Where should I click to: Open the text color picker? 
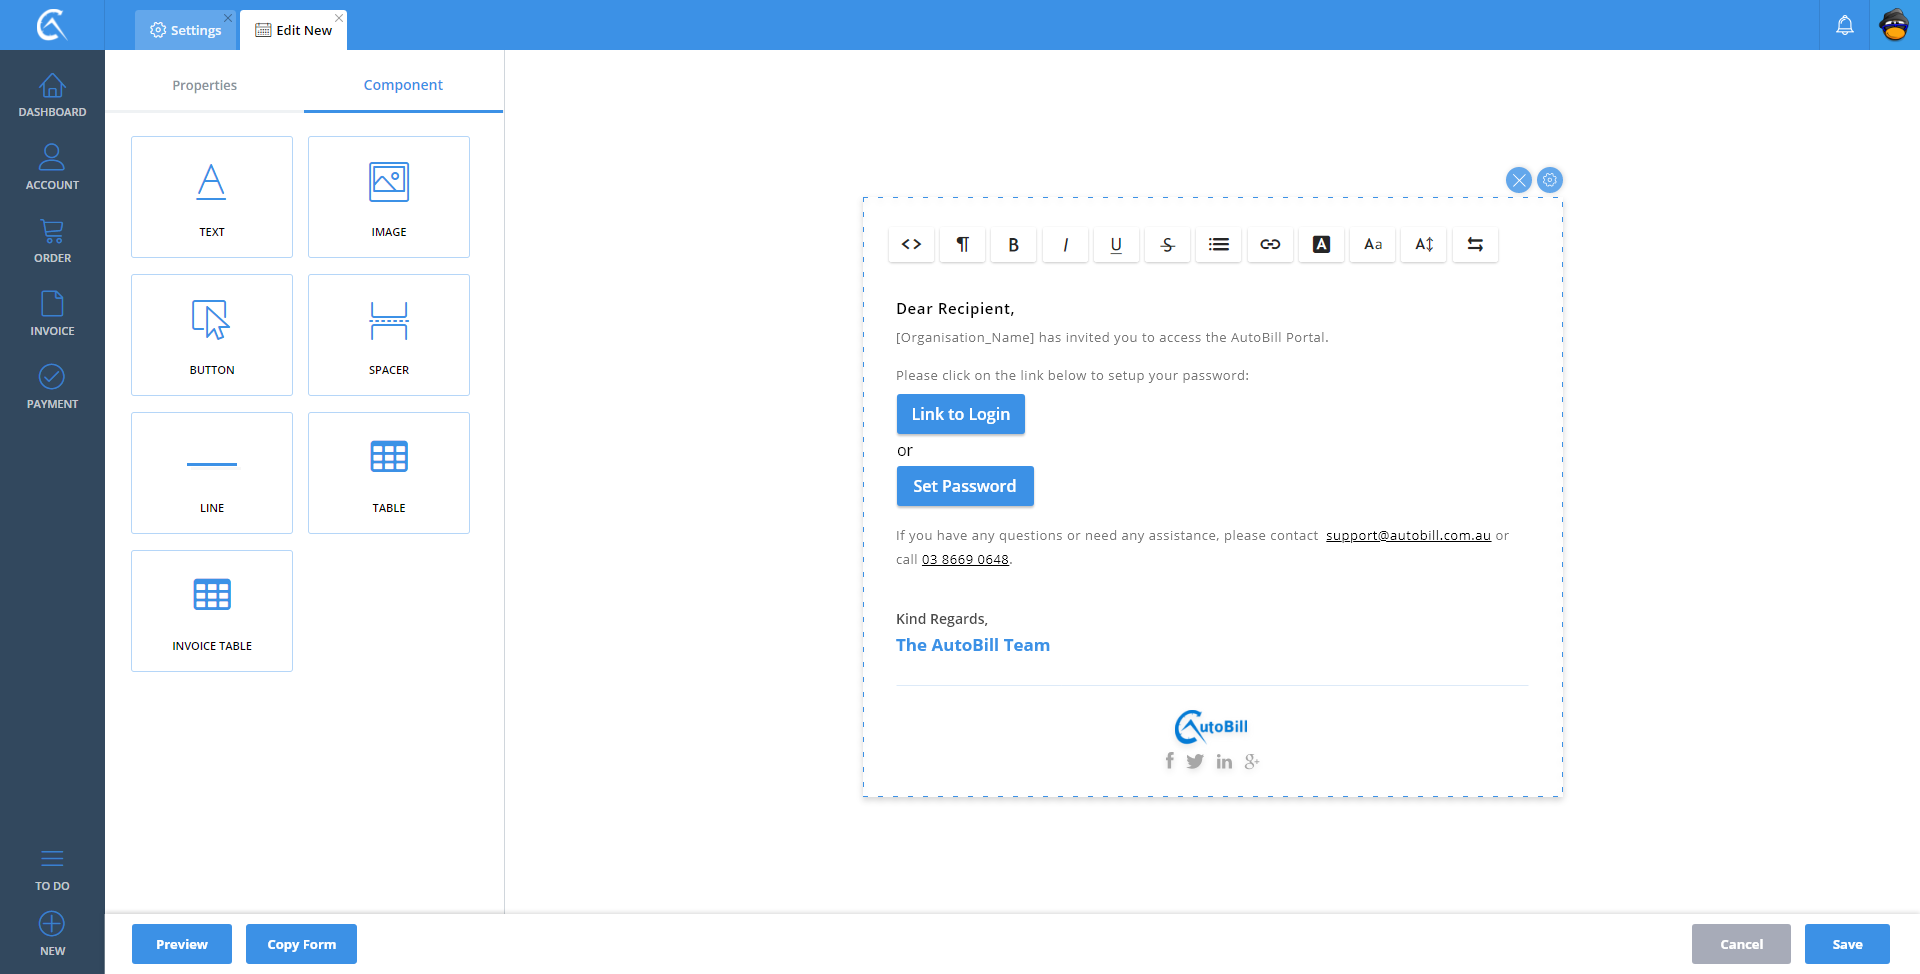click(1321, 244)
